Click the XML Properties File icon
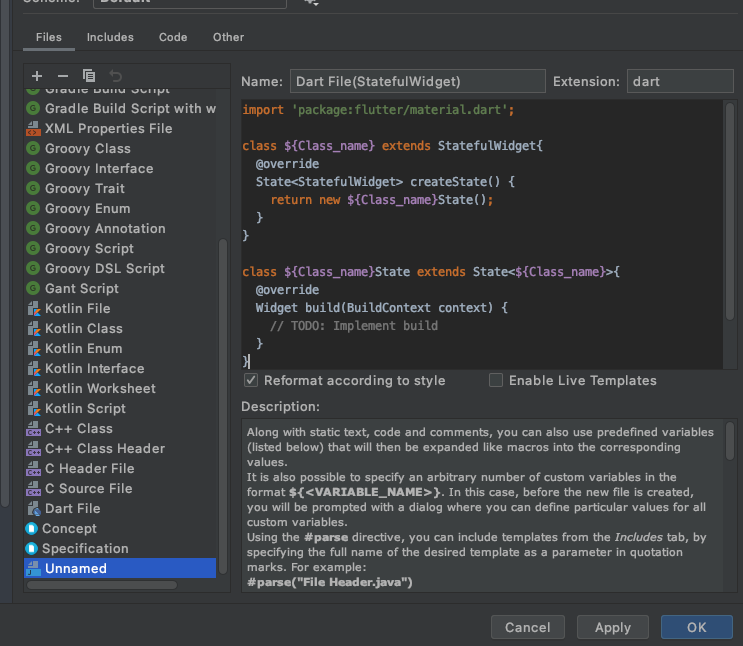The height and width of the screenshot is (646, 743). click(x=33, y=128)
